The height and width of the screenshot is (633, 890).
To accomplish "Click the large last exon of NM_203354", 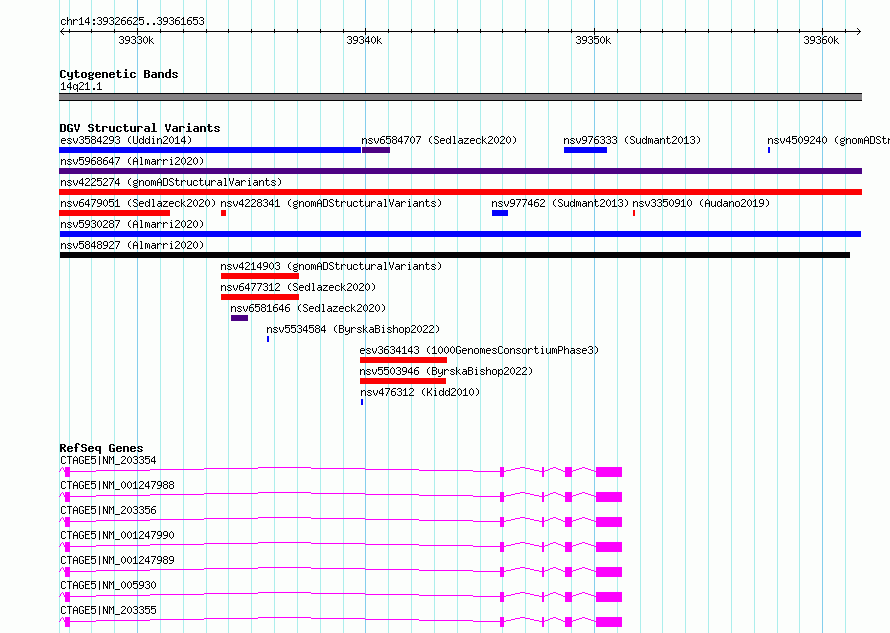I will pyautogui.click(x=608, y=472).
